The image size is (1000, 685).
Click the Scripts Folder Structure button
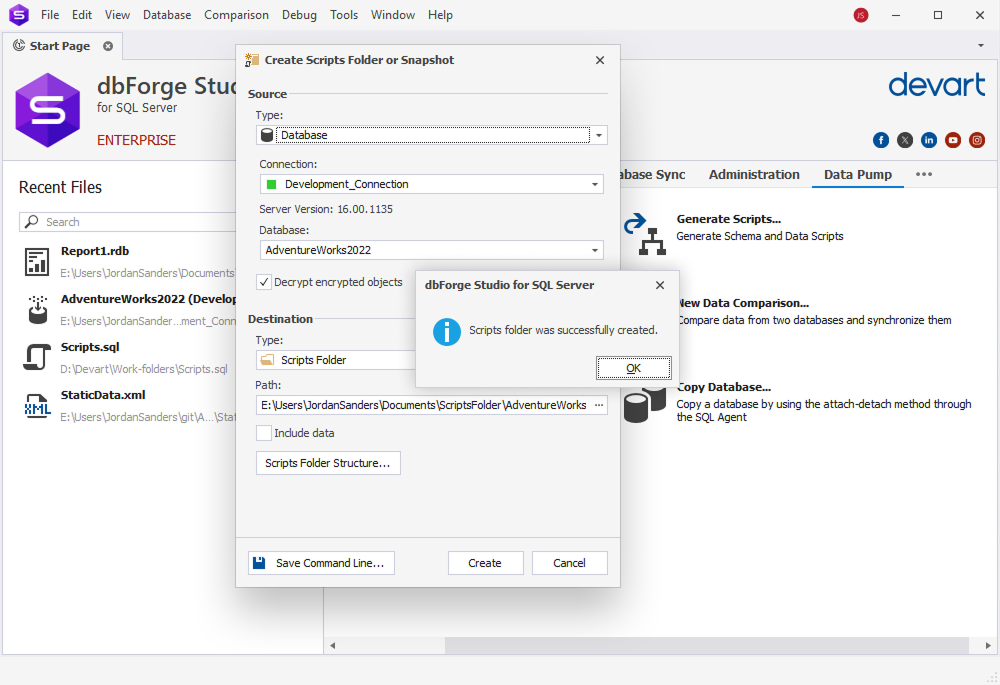[328, 463]
